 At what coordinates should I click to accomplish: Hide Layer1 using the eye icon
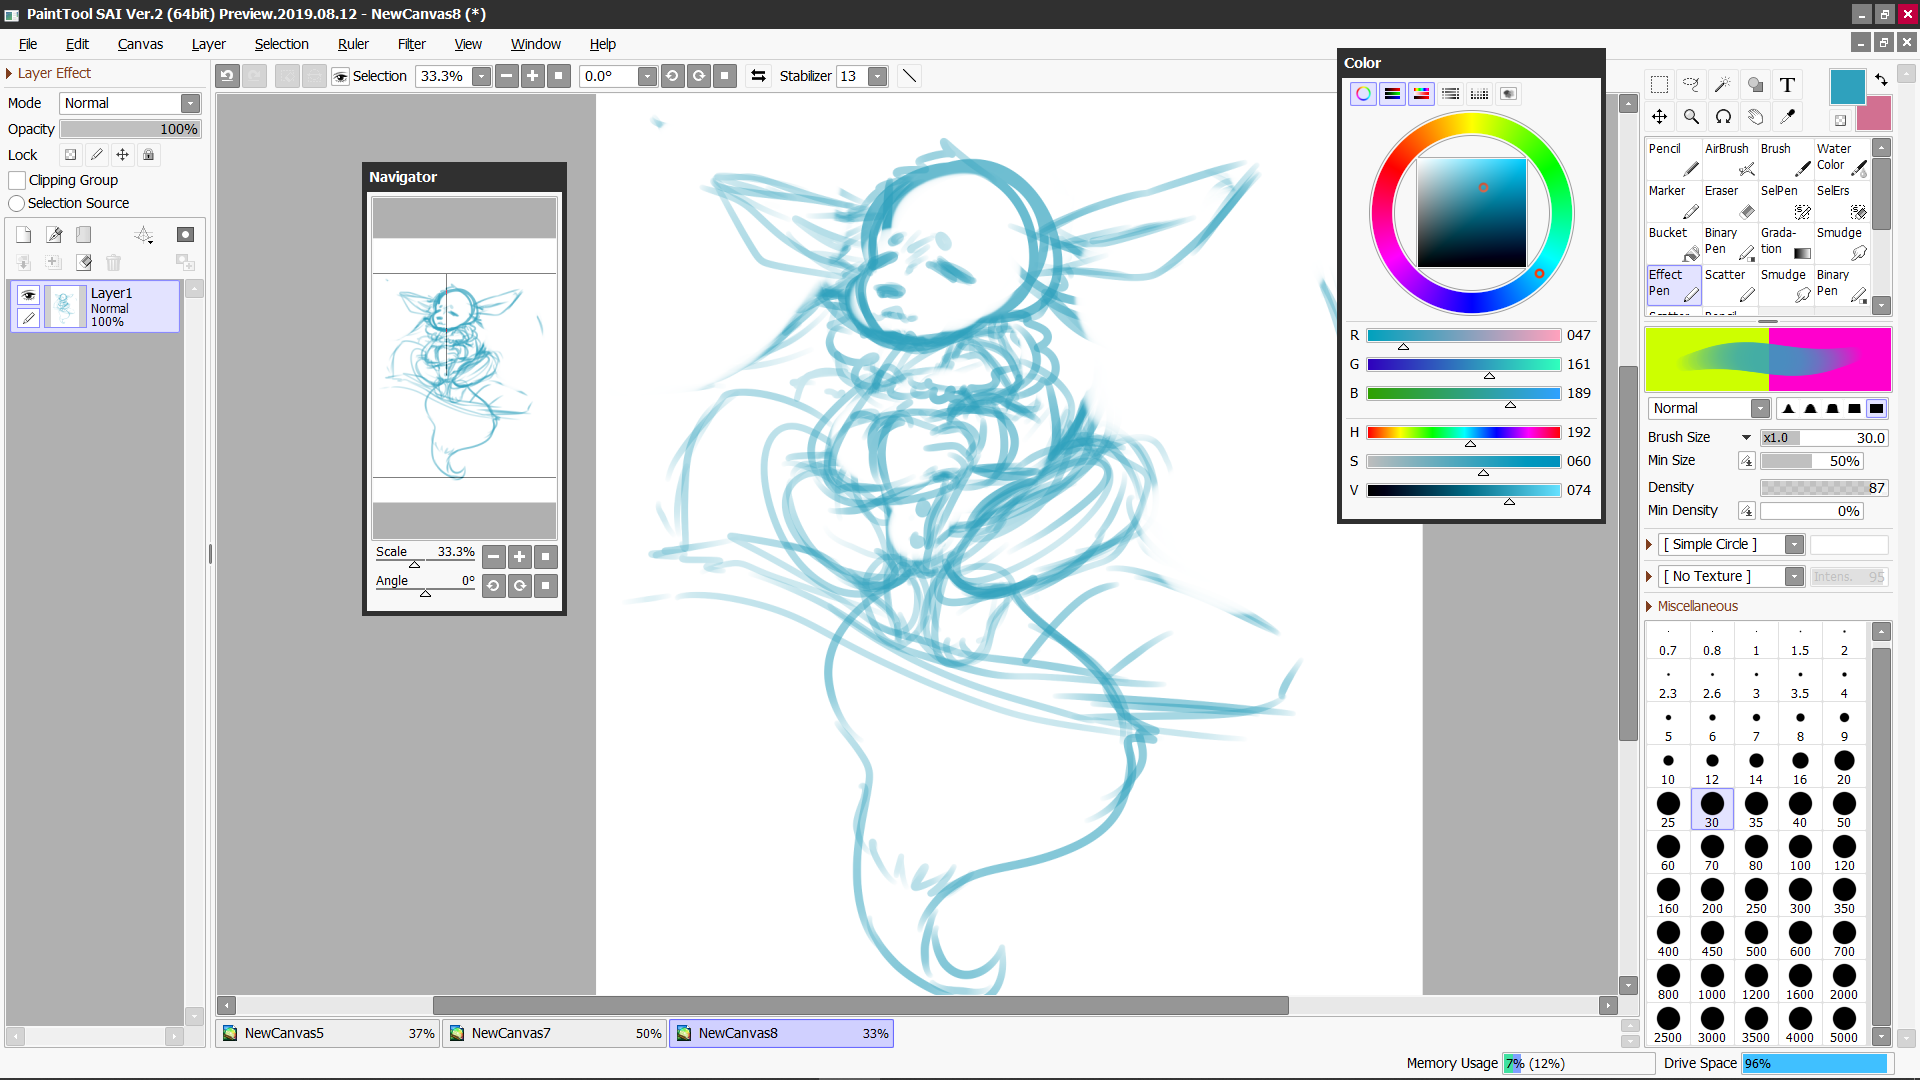(28, 295)
